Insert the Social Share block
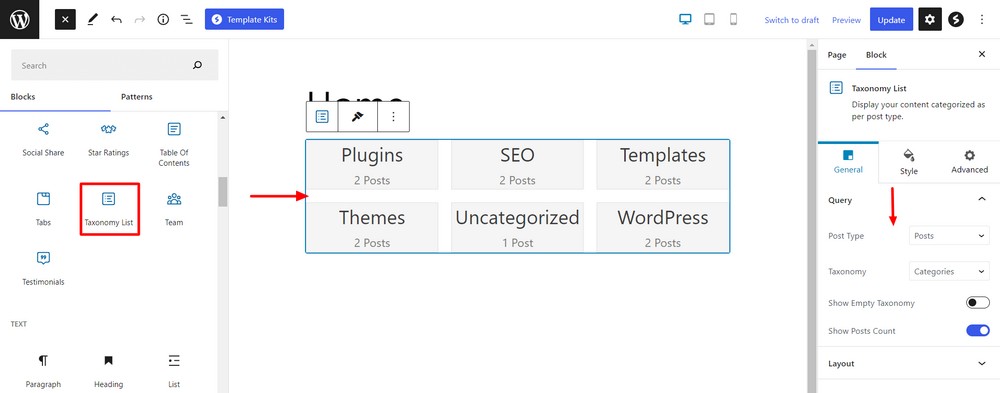The image size is (1000, 393). (x=43, y=140)
